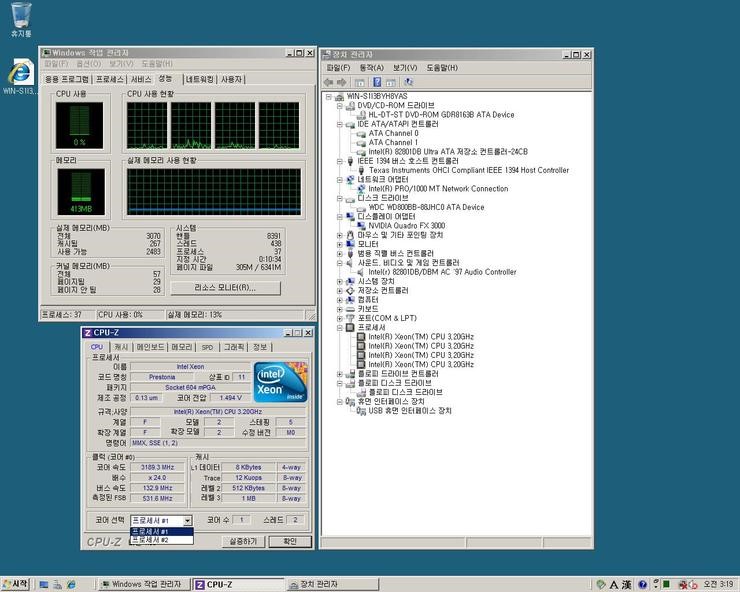Click the 漢 Hanja IME icon in the tray
This screenshot has height=592, width=740.
pyautogui.click(x=627, y=584)
